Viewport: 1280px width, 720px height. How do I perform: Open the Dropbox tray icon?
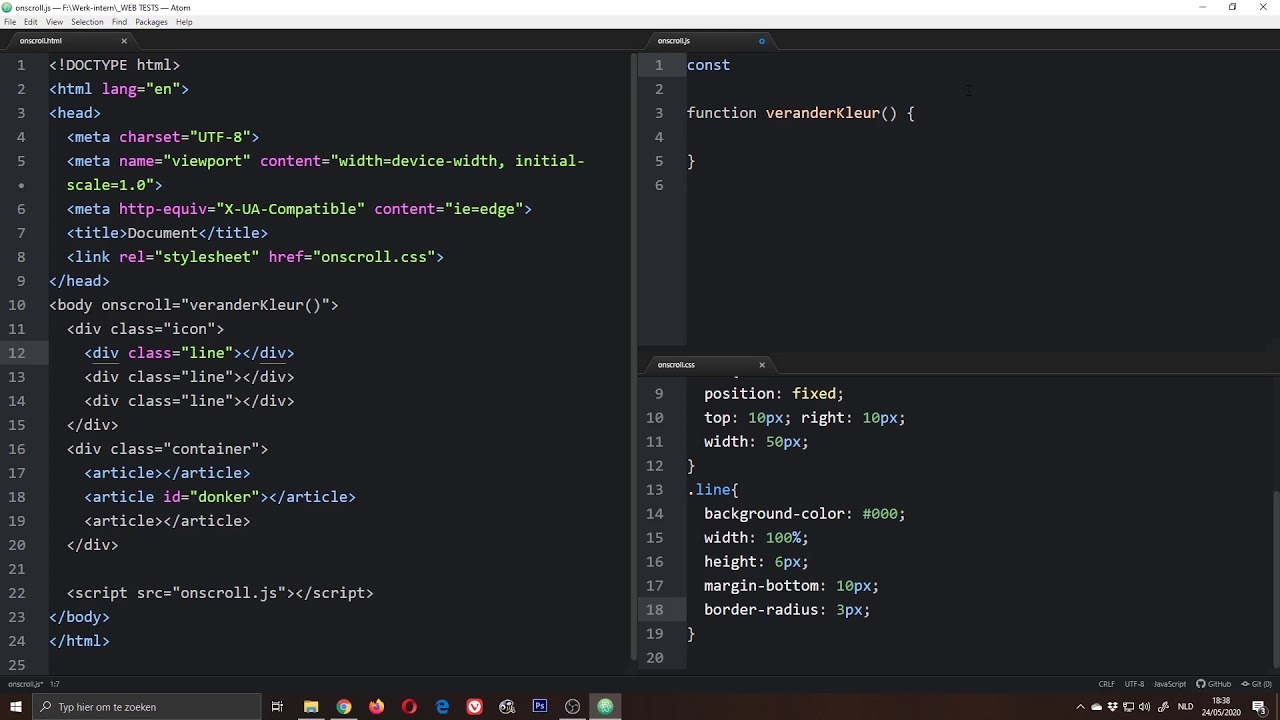1112,707
